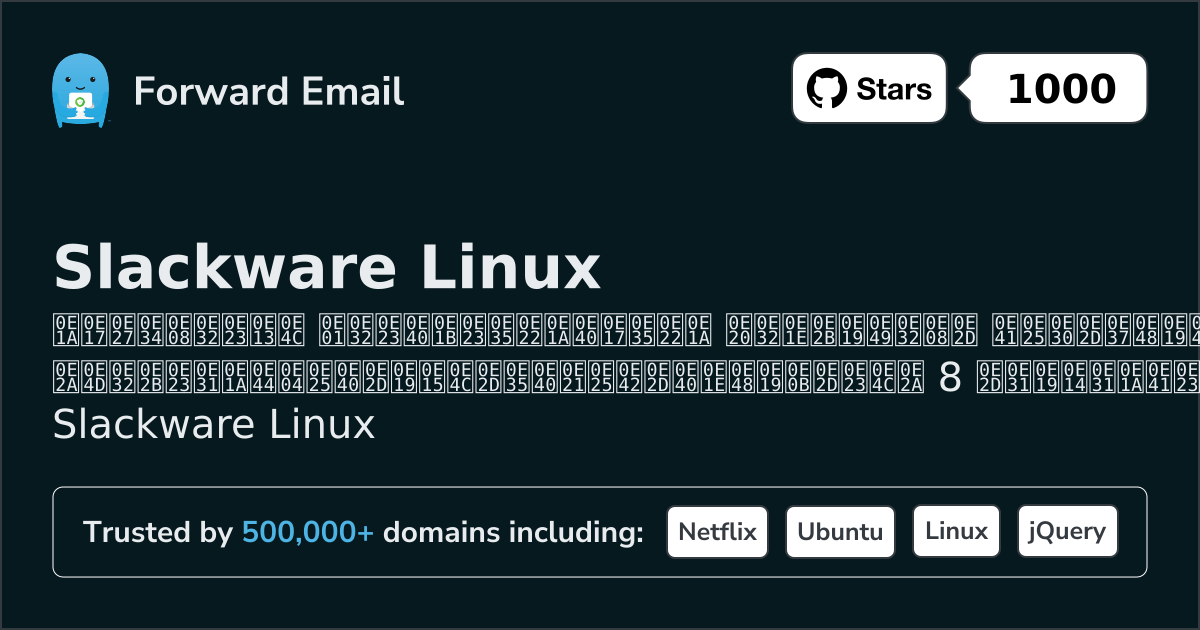
Task: Click Slackware Linux text in the description
Action: pyautogui.click(x=214, y=425)
